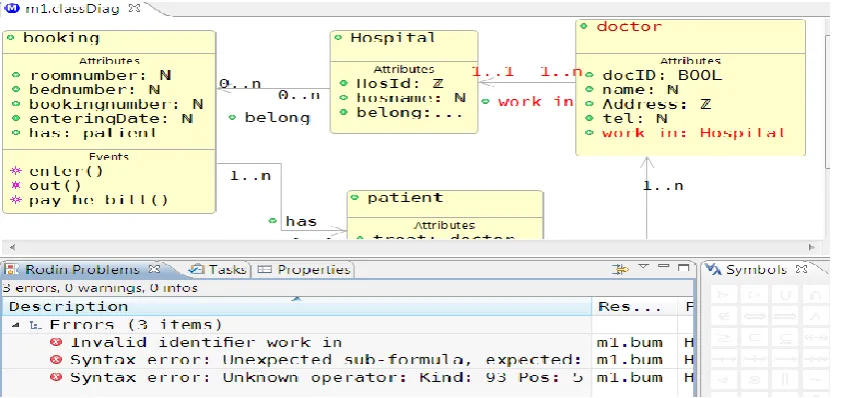Select the out() event
The image size is (841, 398).
(56, 186)
